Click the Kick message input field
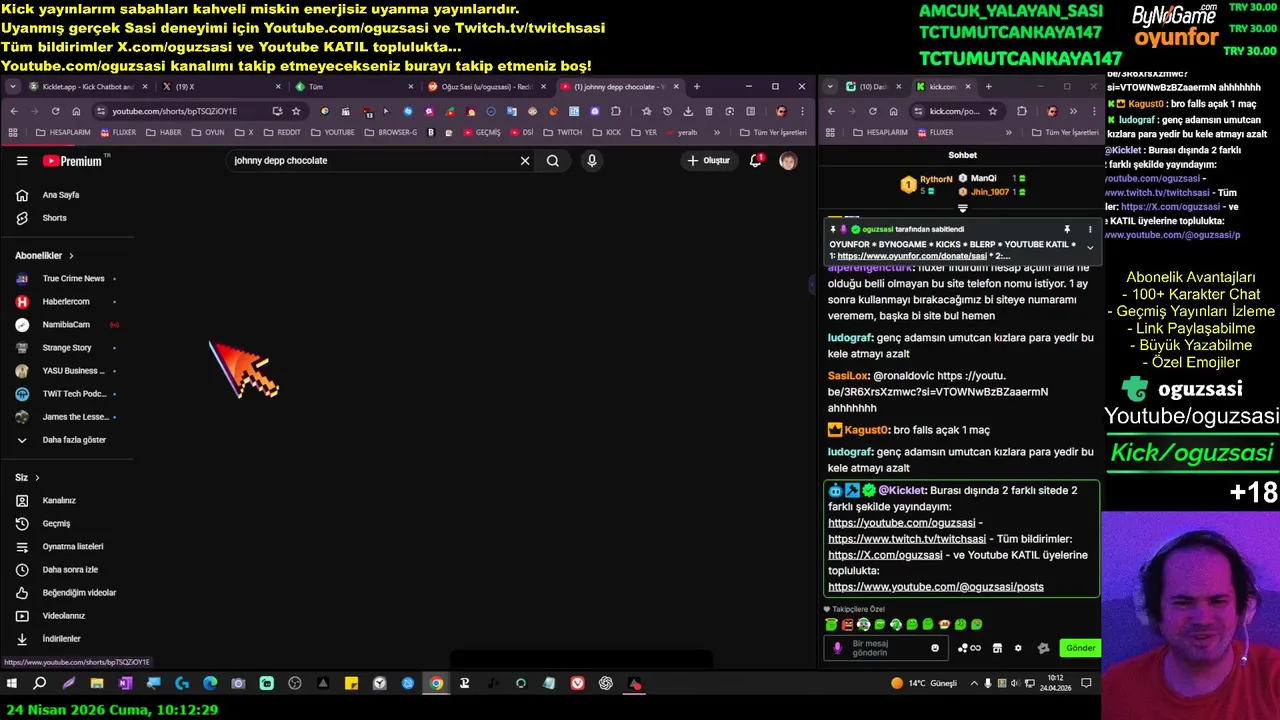 tap(886, 648)
